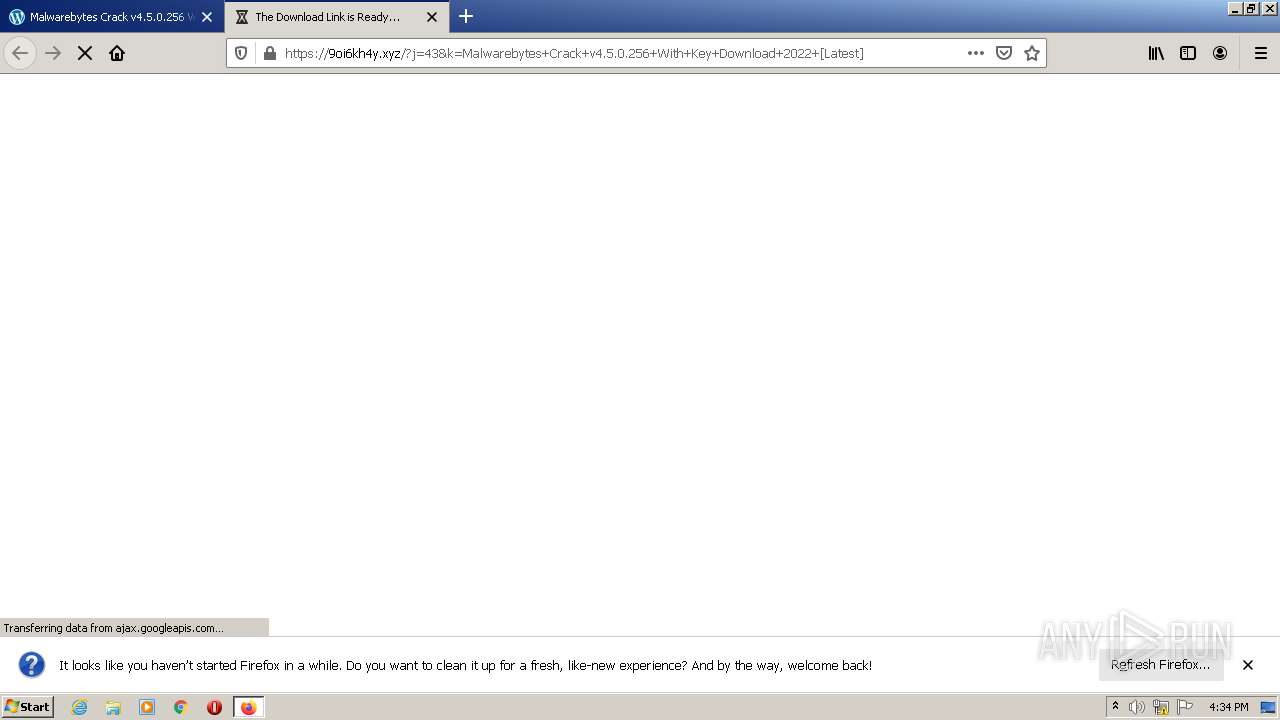The image size is (1280, 720).
Task: Click the Back navigation arrow
Action: 20,53
